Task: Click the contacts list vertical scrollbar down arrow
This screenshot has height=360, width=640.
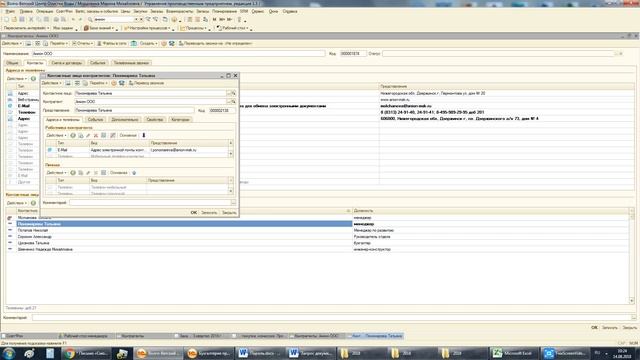Action: tap(631, 300)
